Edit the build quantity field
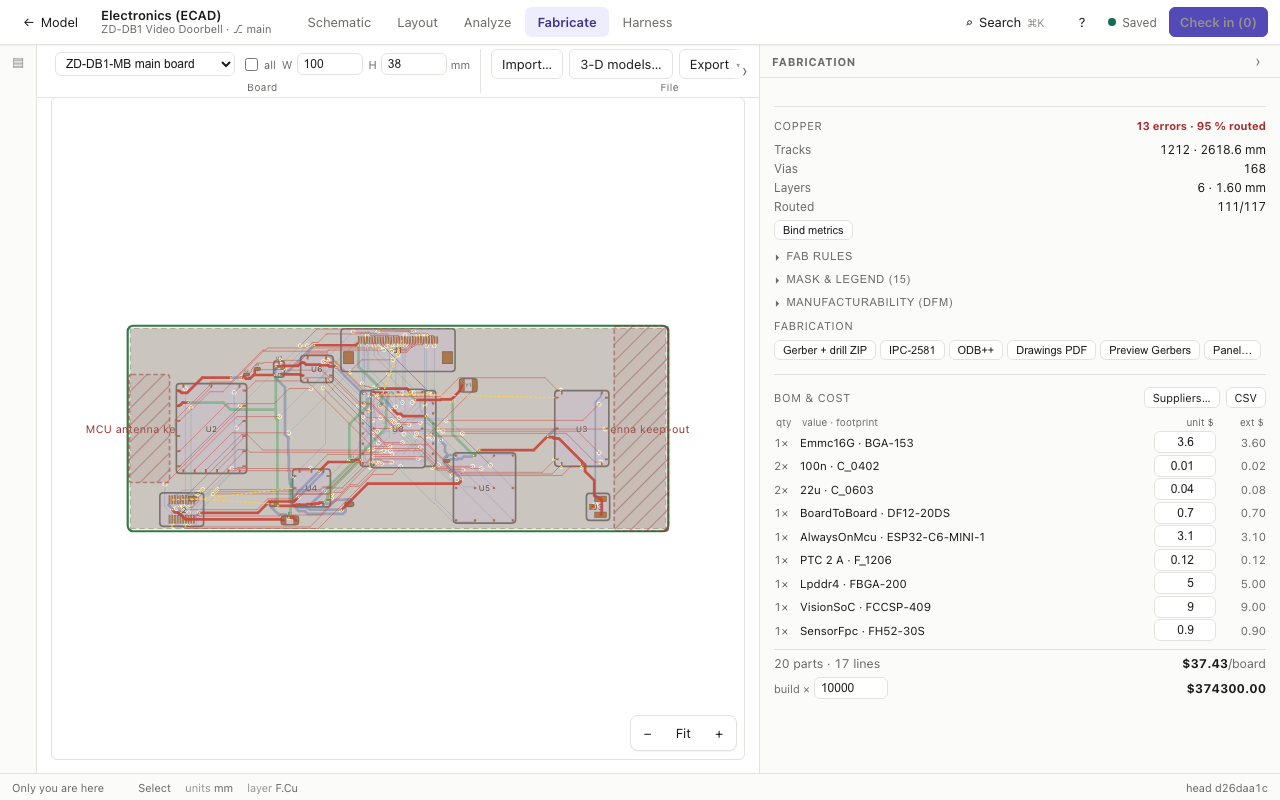1280x800 pixels. pyautogui.click(x=851, y=688)
